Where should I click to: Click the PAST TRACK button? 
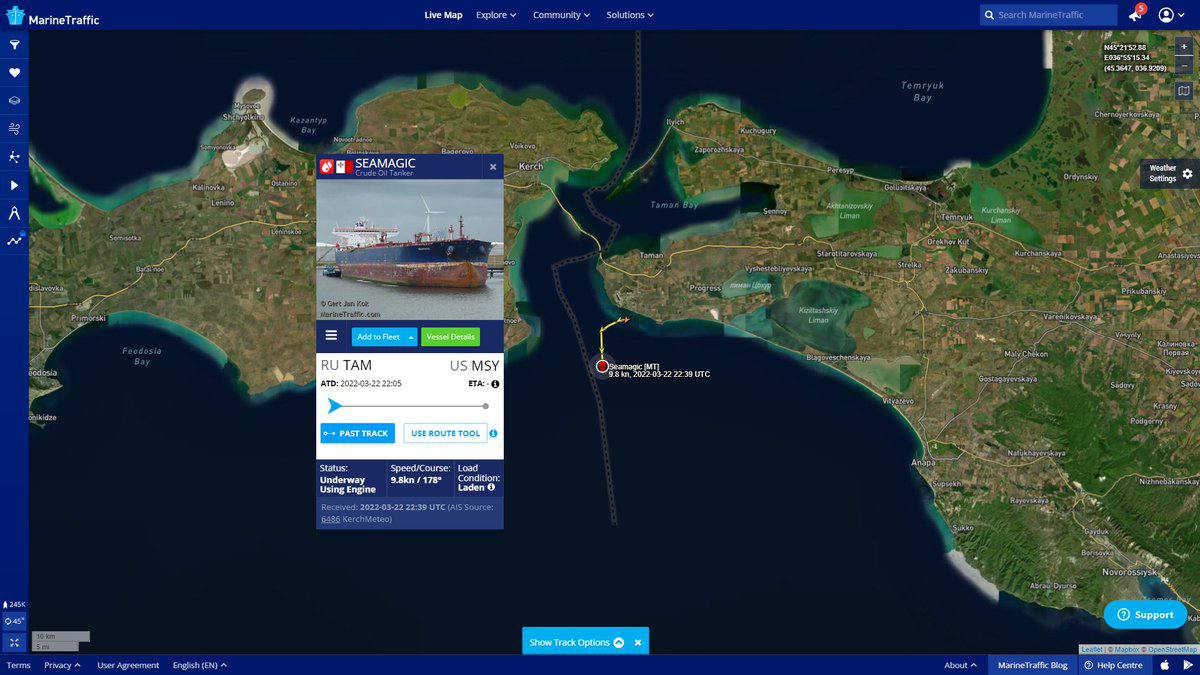point(357,433)
